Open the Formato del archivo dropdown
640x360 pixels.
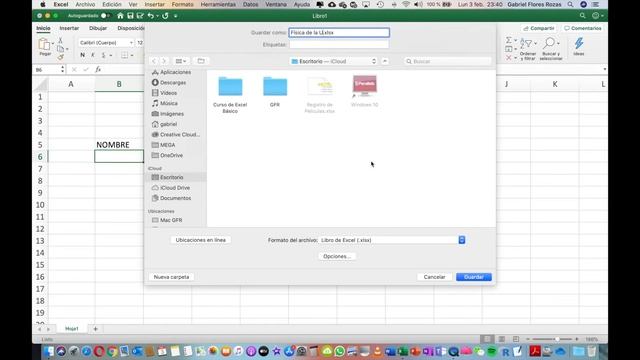click(392, 240)
